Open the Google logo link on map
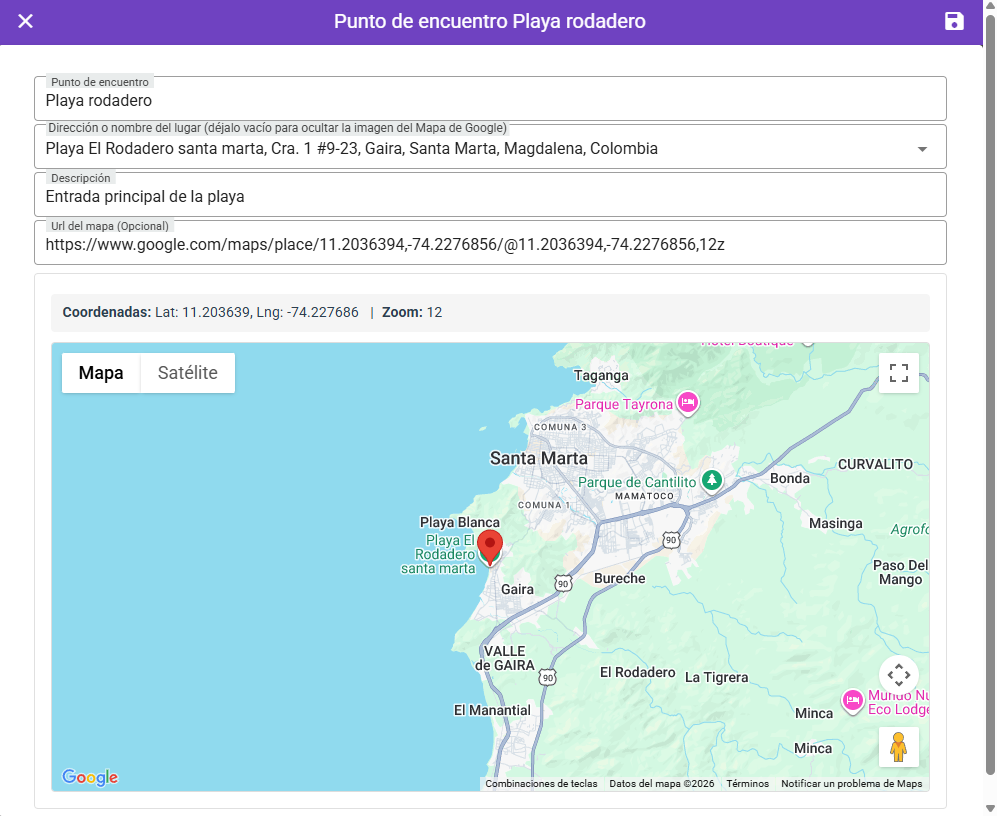This screenshot has width=997, height=816. tap(90, 777)
